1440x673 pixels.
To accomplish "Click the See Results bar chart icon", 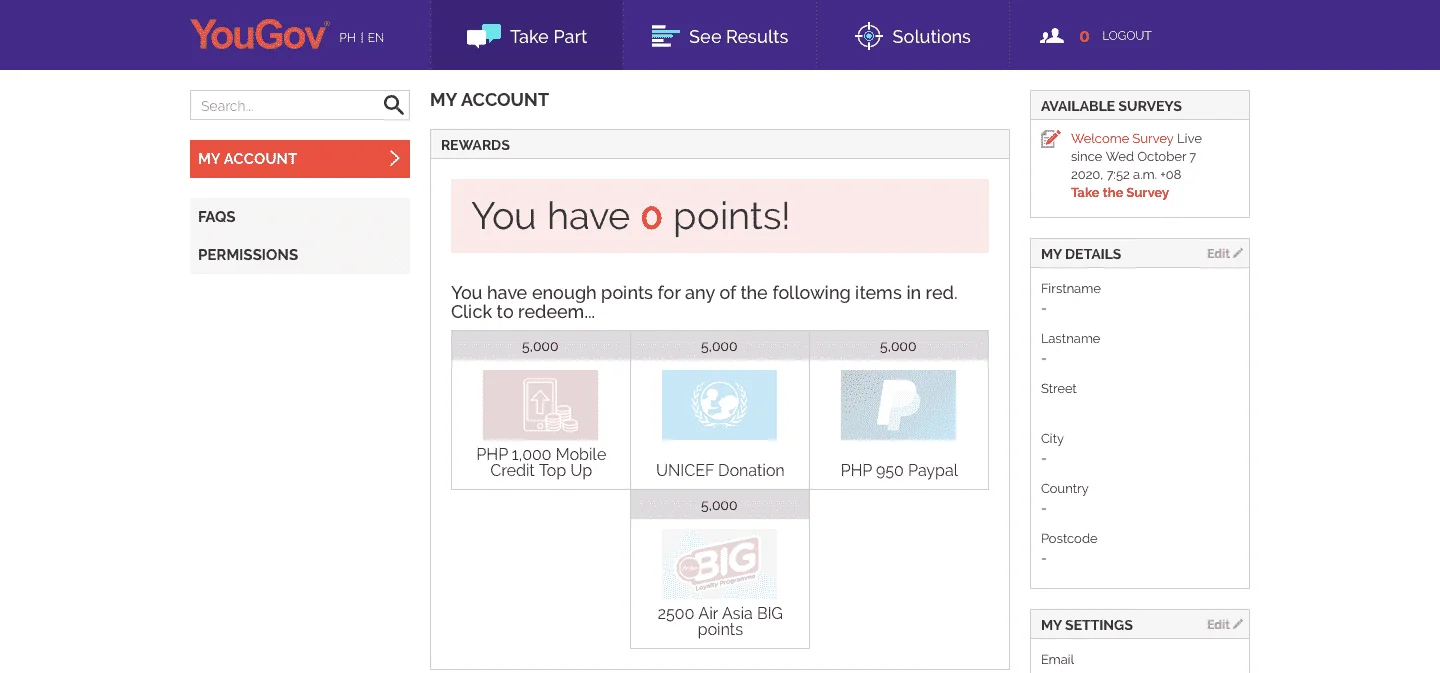I will [665, 36].
